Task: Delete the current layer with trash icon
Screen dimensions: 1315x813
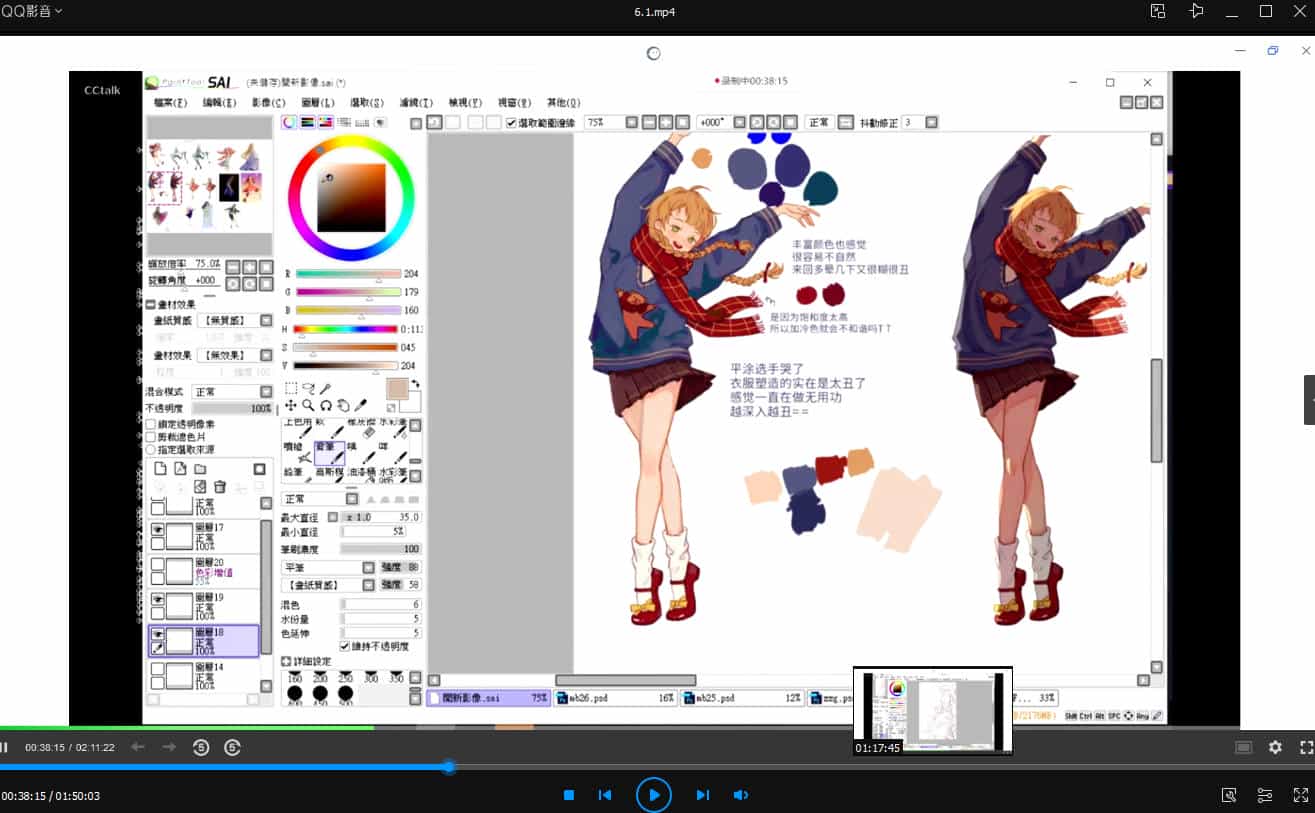Action: 221,486
